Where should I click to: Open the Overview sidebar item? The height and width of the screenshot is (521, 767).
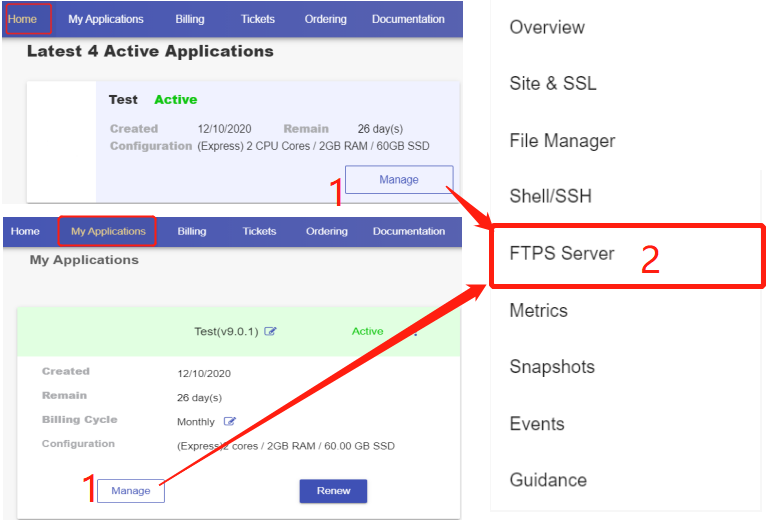[x=547, y=28]
